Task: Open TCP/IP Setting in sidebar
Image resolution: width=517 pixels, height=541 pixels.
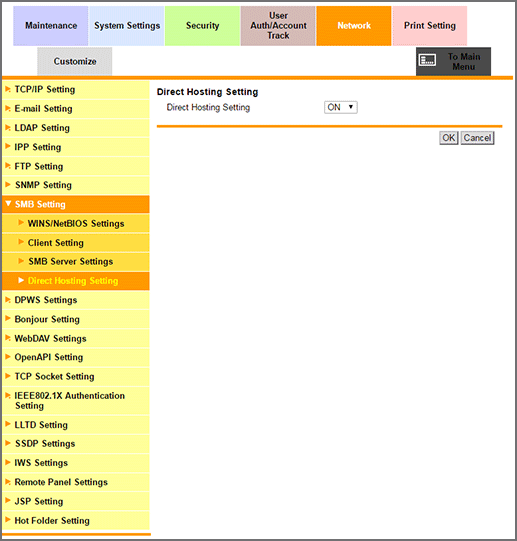Action: [76, 90]
